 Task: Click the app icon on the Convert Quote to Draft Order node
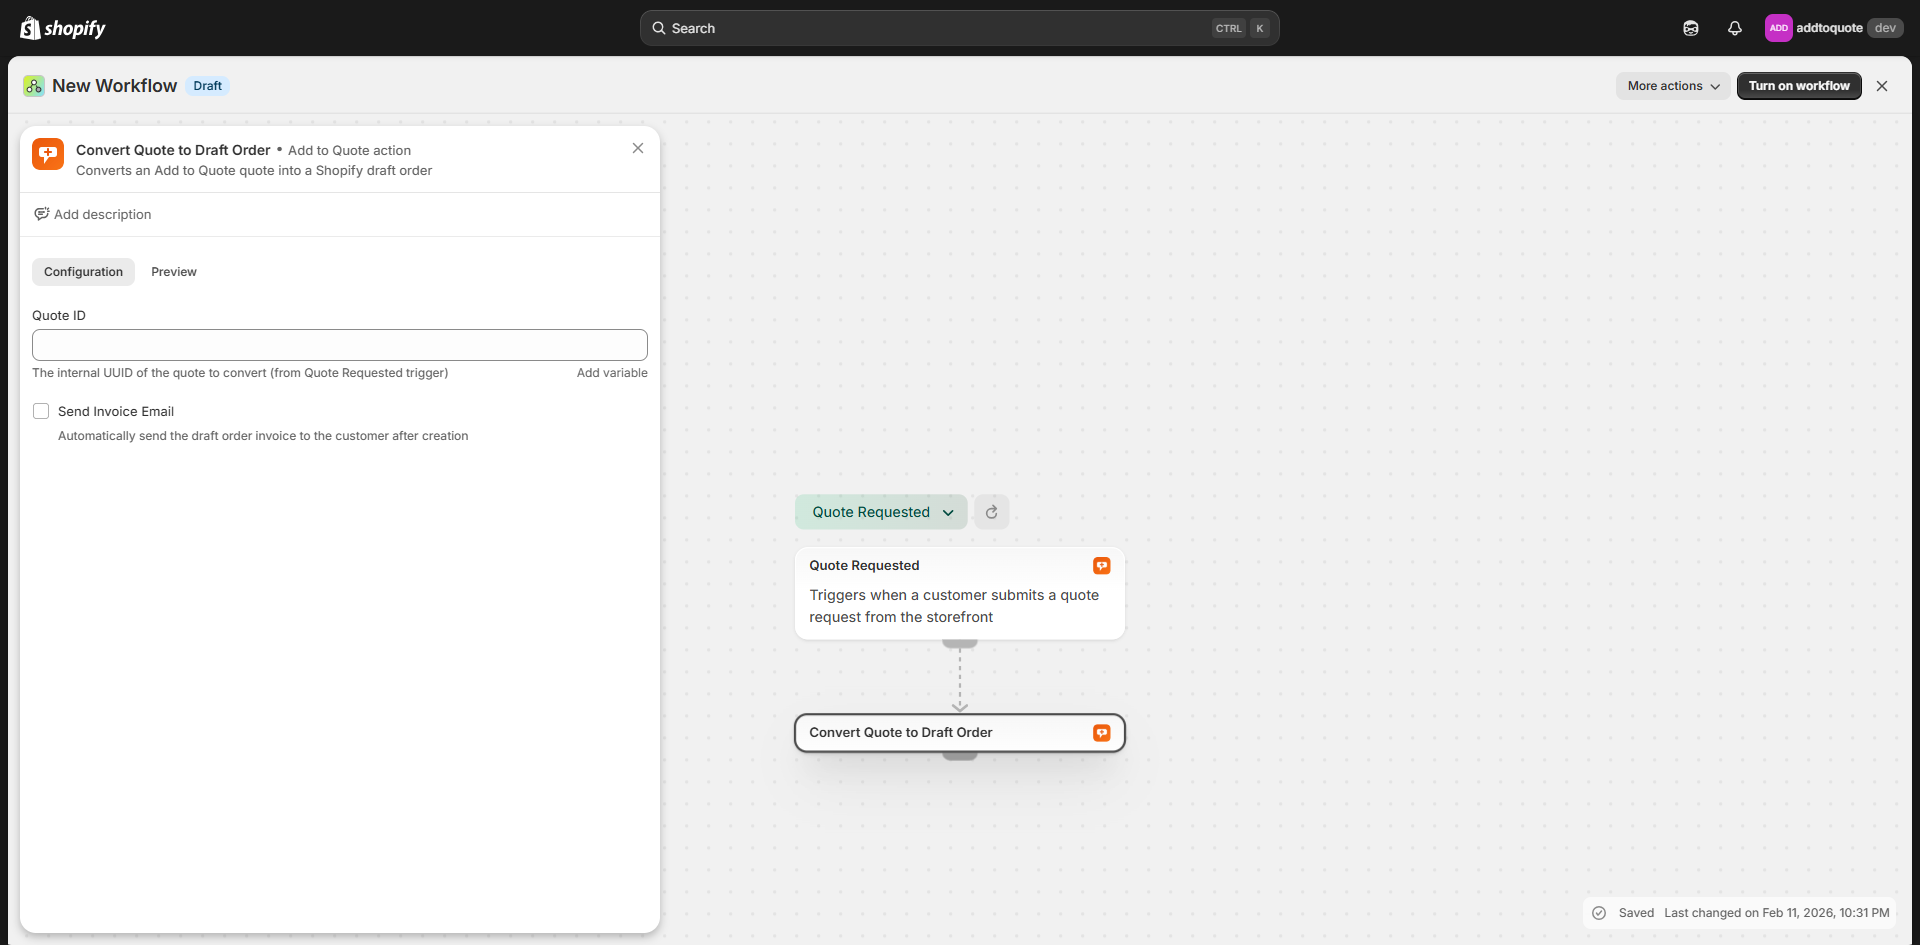pyautogui.click(x=1101, y=732)
